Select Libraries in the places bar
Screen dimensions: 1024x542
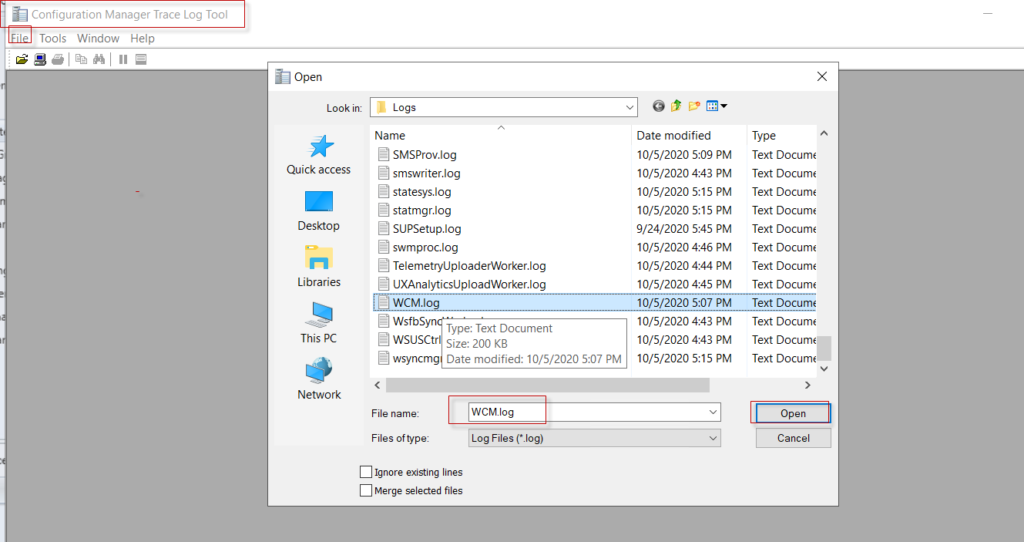tap(319, 267)
